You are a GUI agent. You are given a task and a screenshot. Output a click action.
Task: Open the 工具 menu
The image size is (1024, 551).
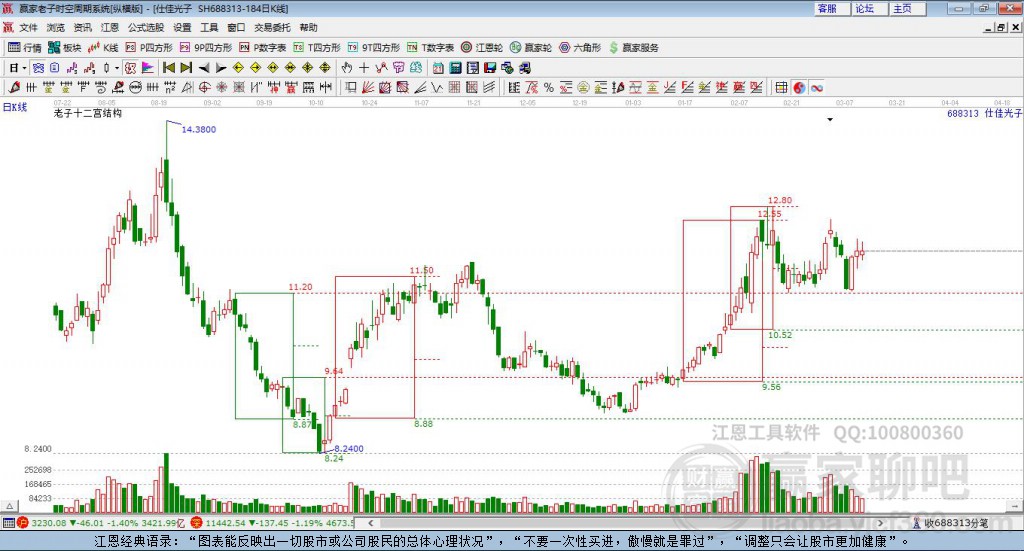(209, 27)
